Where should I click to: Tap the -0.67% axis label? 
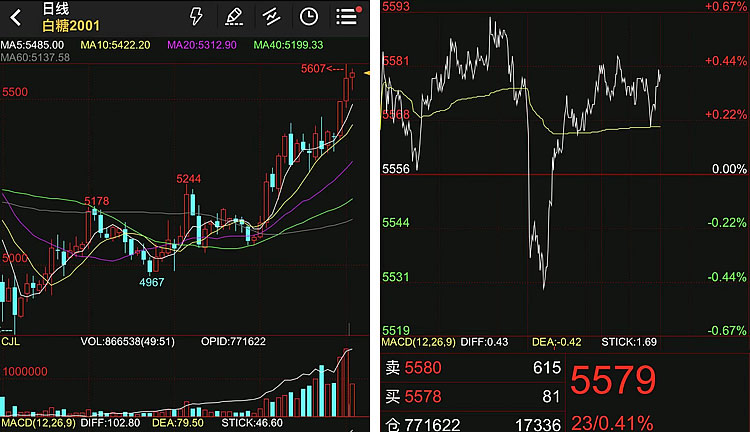(x=727, y=331)
